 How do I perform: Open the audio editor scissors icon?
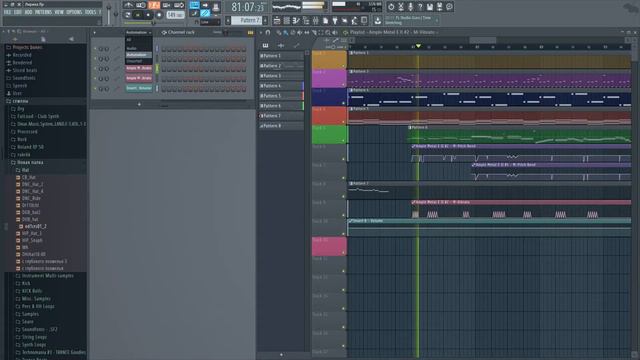pos(401,7)
